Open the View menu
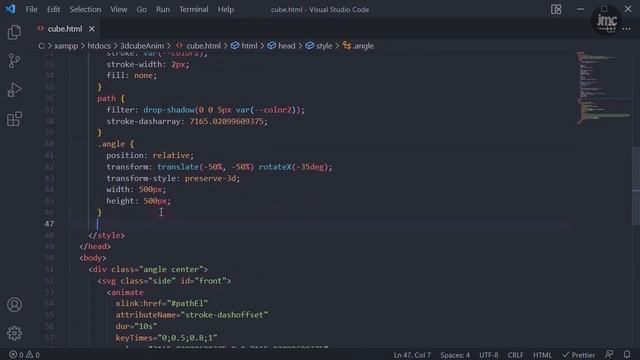Viewport: 640px width, 360px height. click(118, 9)
